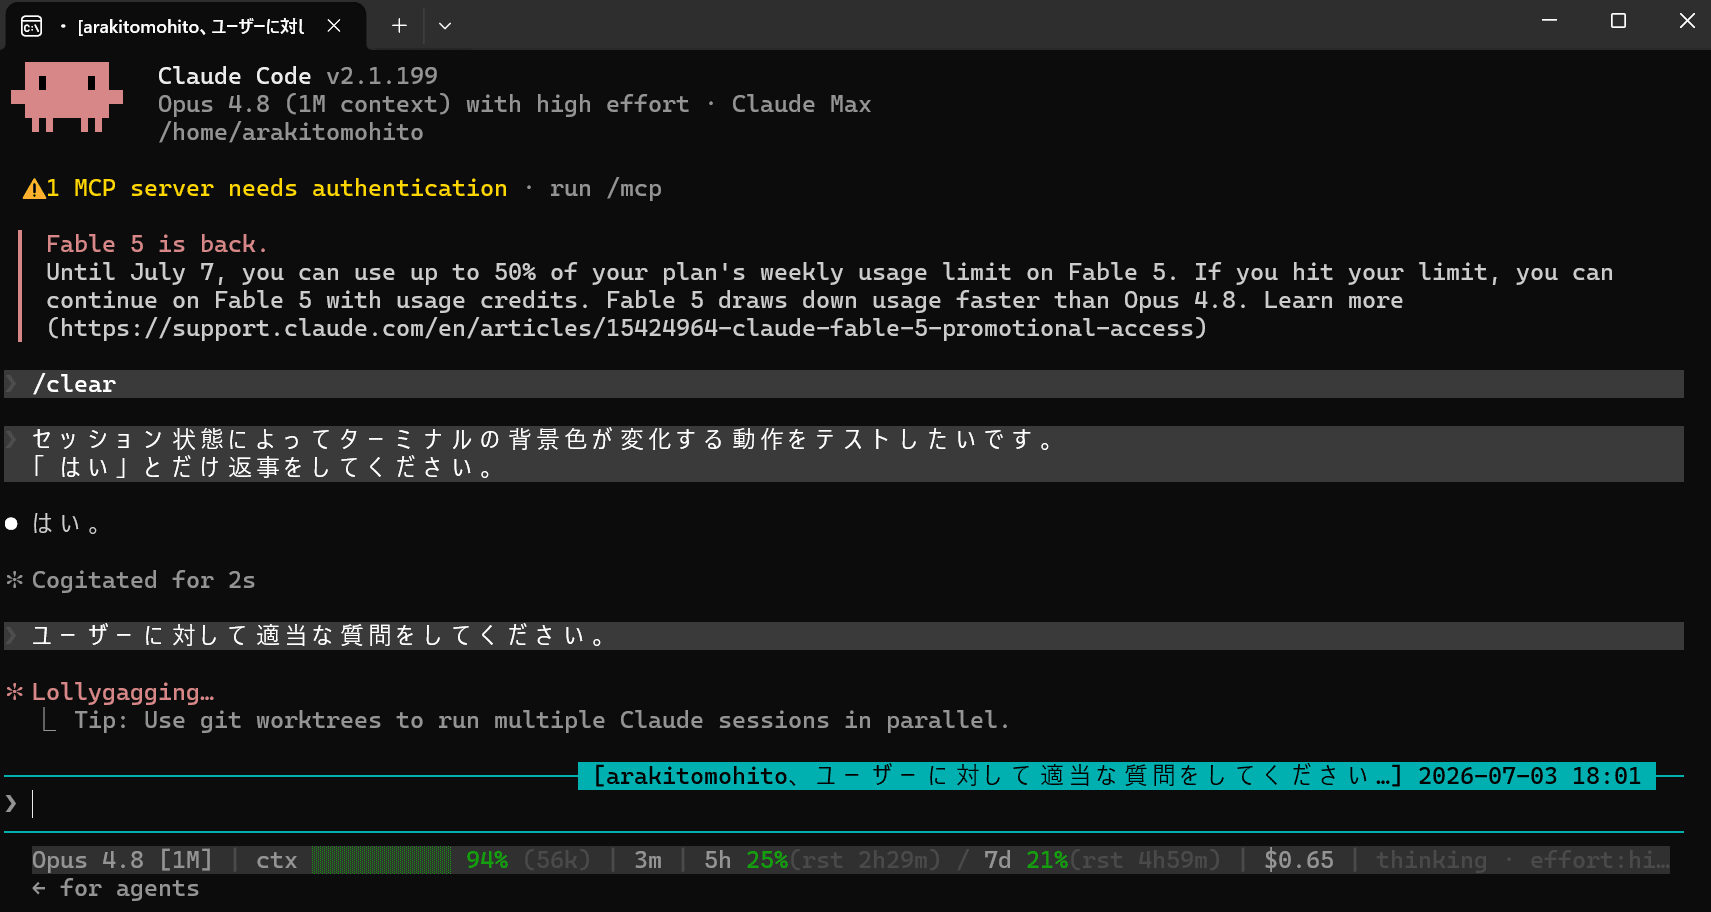Click the prompt chevron beside the input
The width and height of the screenshot is (1711, 912).
coord(11,803)
